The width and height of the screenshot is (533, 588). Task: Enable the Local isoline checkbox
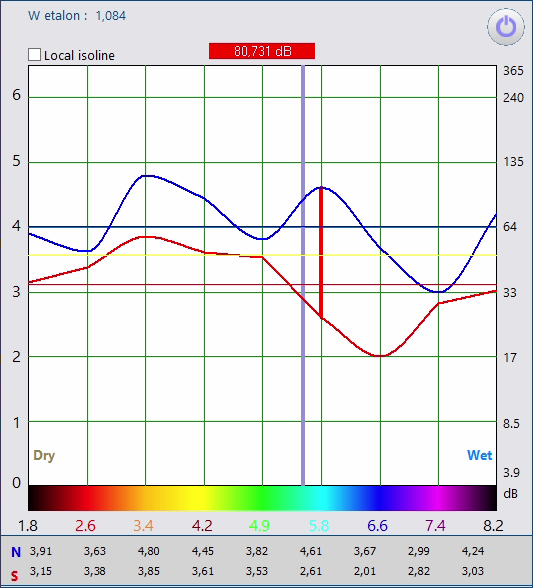point(35,55)
